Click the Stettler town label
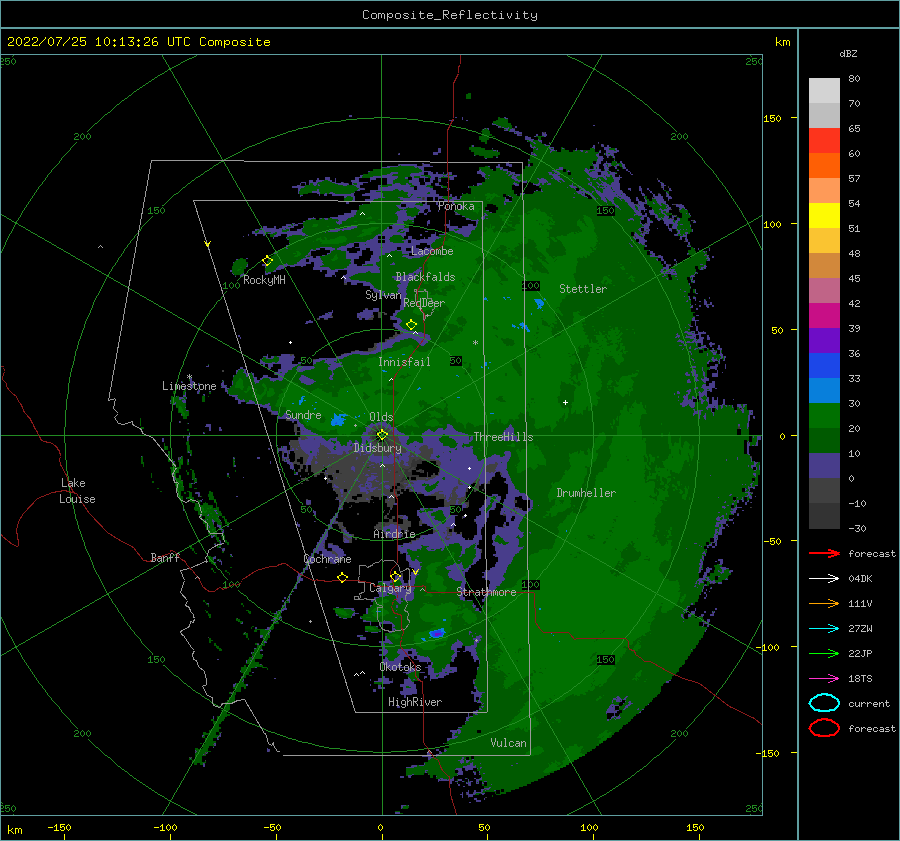Screen dimensions: 900x841 583,289
